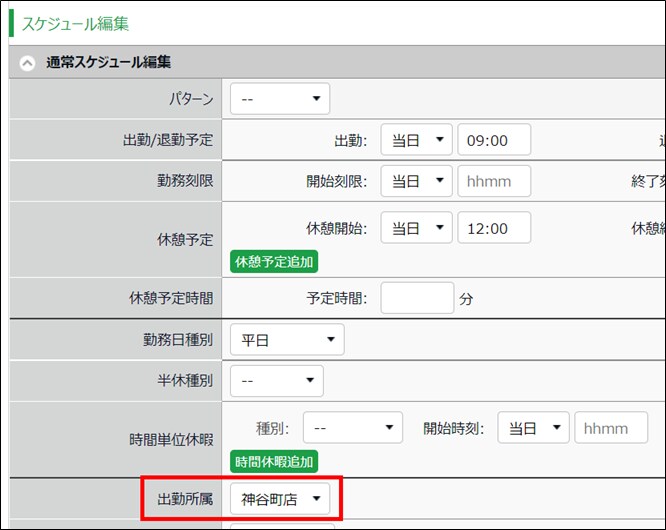
Task: Click the 通常スケジュール編集 section header text
Action: (108, 62)
